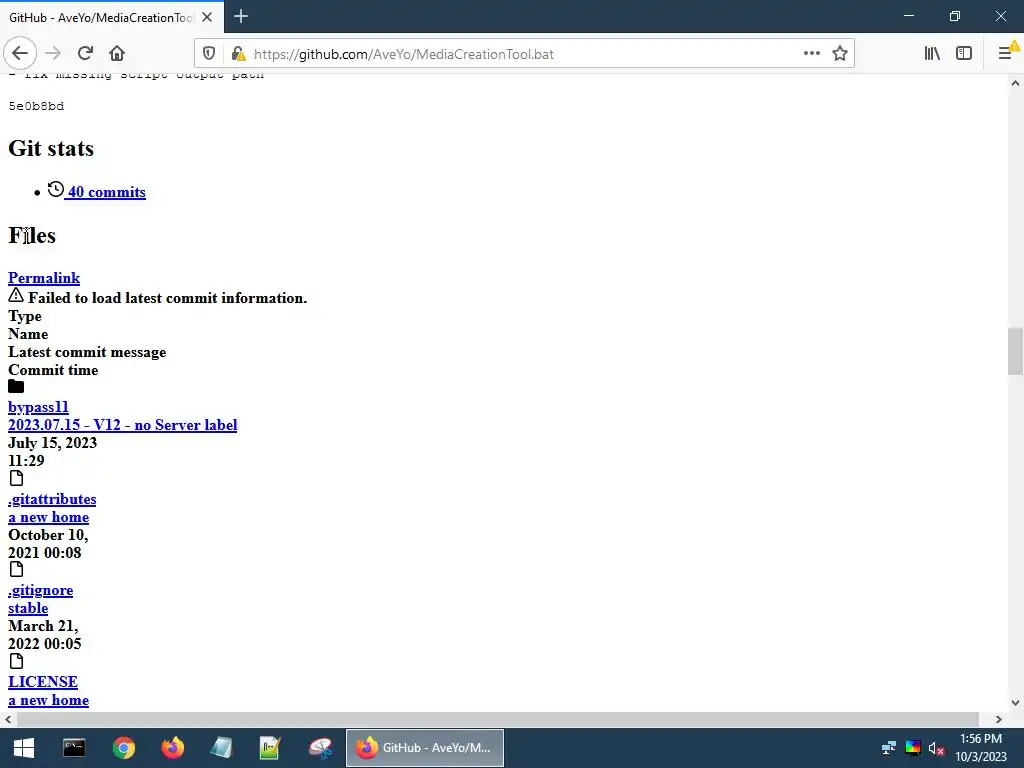Open the LICENSE file link
Screen dimensions: 1024x768
(x=42, y=682)
